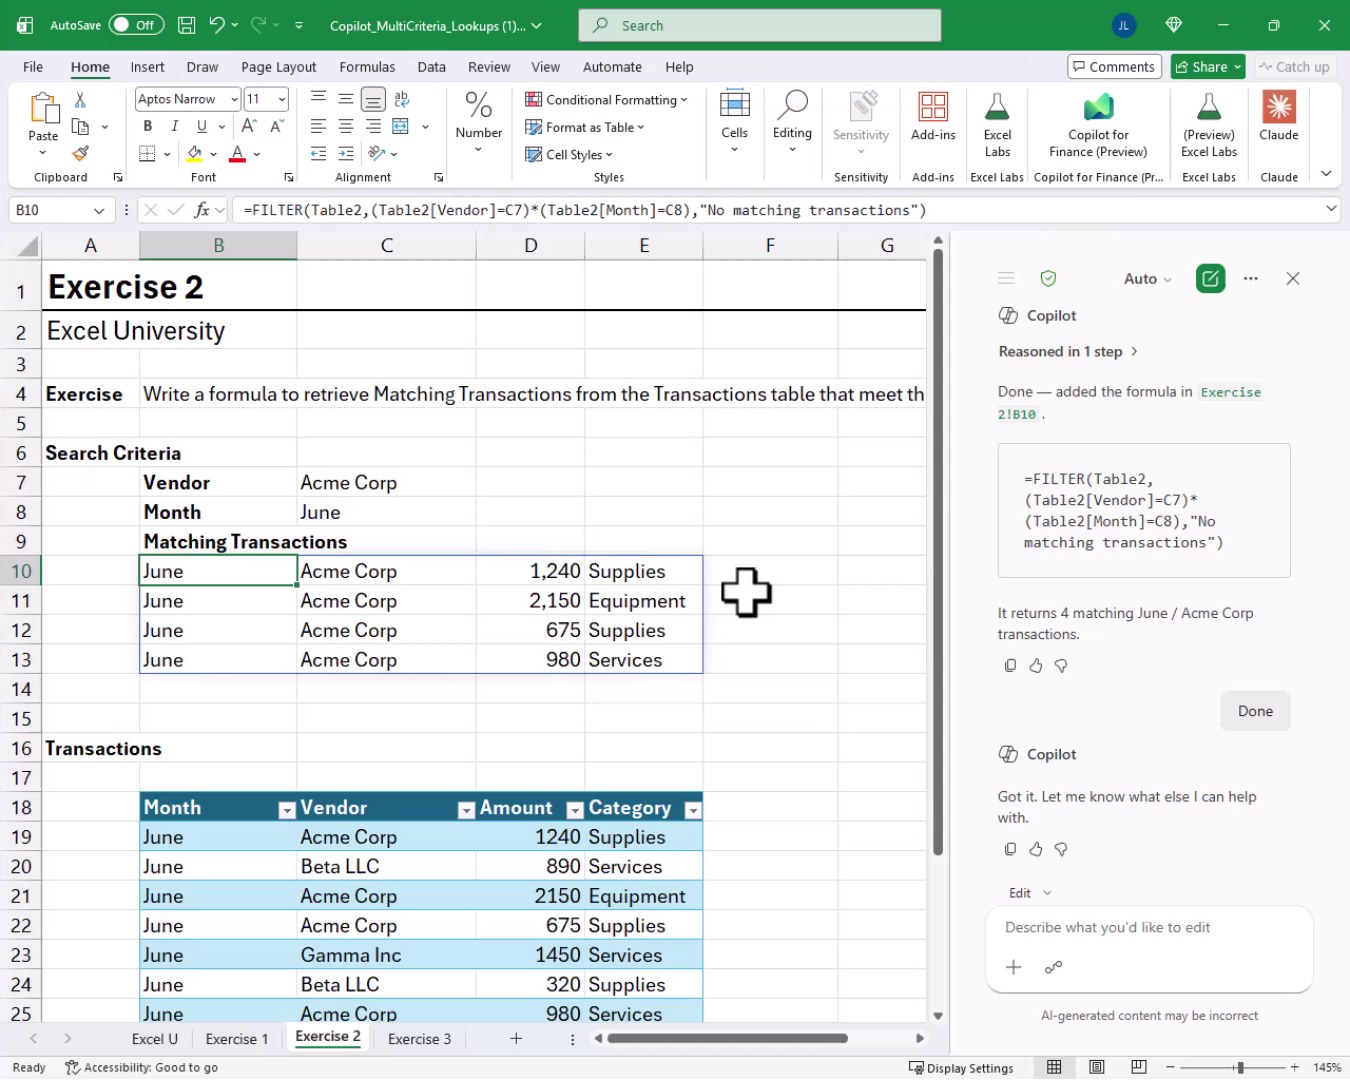Launch Excel Labs flask icon
Viewport: 1350px width, 1080px height.
point(997,124)
